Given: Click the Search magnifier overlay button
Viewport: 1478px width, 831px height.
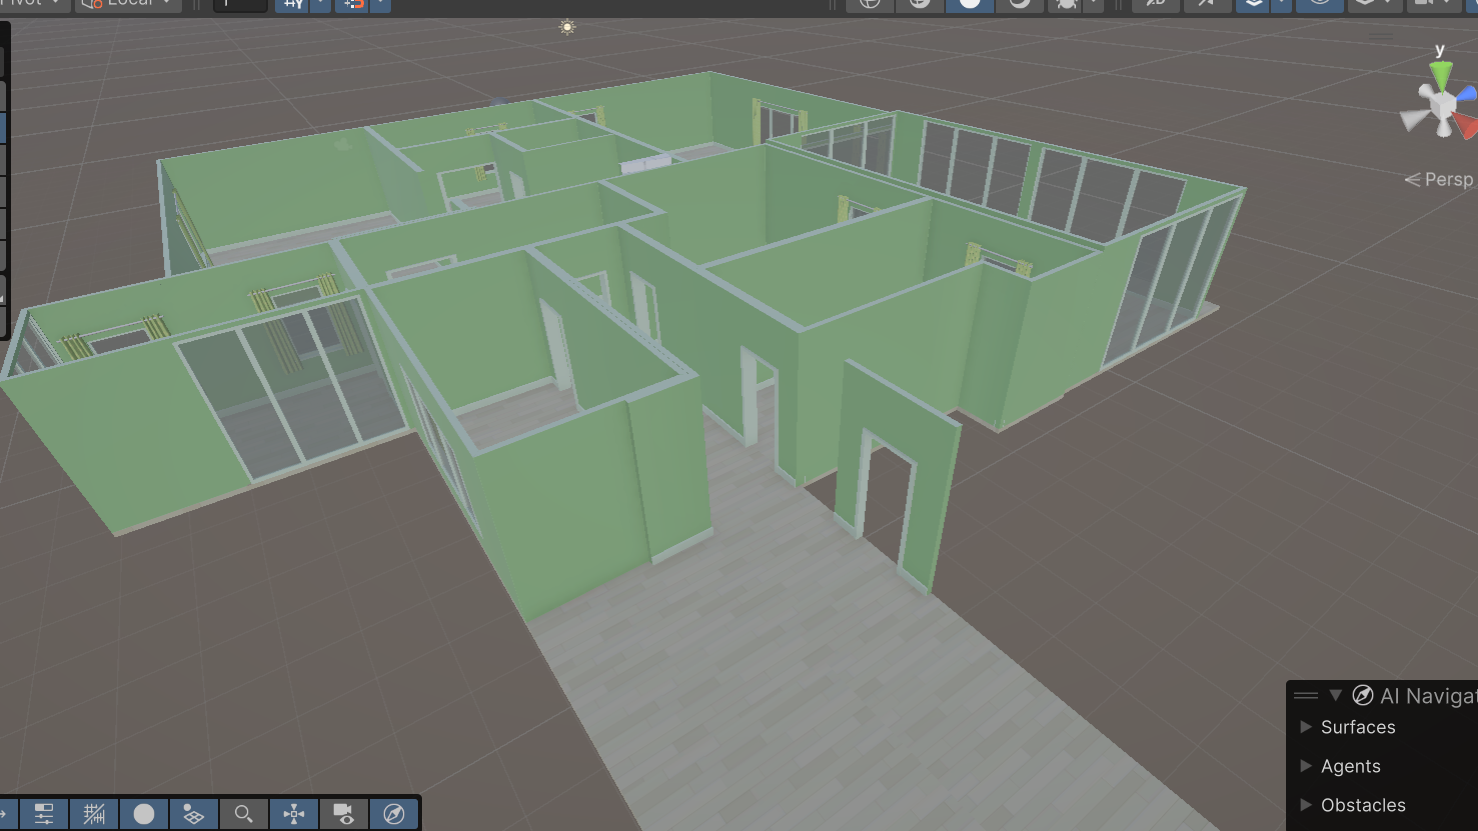Looking at the screenshot, I should point(244,814).
